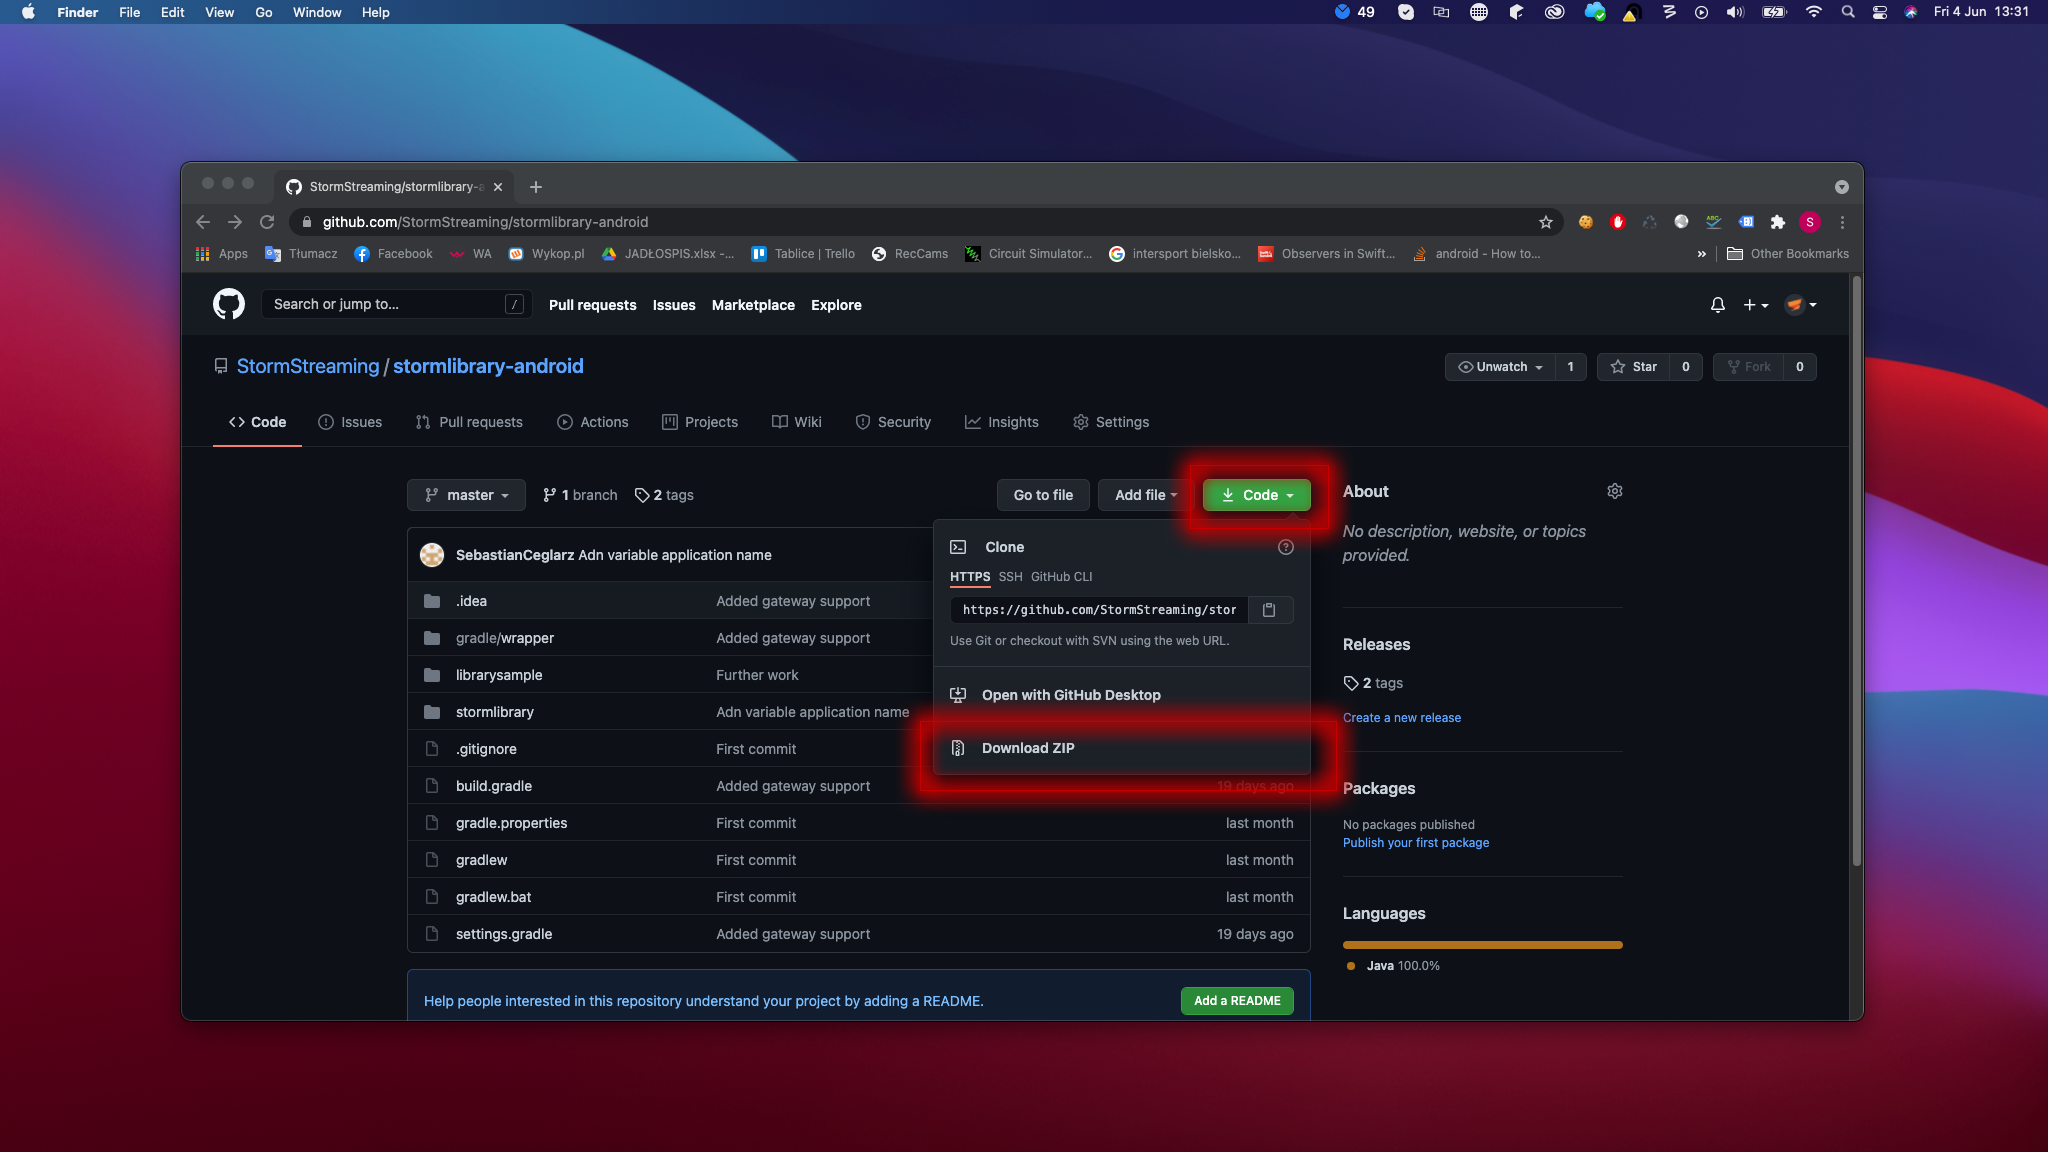The height and width of the screenshot is (1152, 2048).
Task: Open the Wiki tab
Action: 797,422
